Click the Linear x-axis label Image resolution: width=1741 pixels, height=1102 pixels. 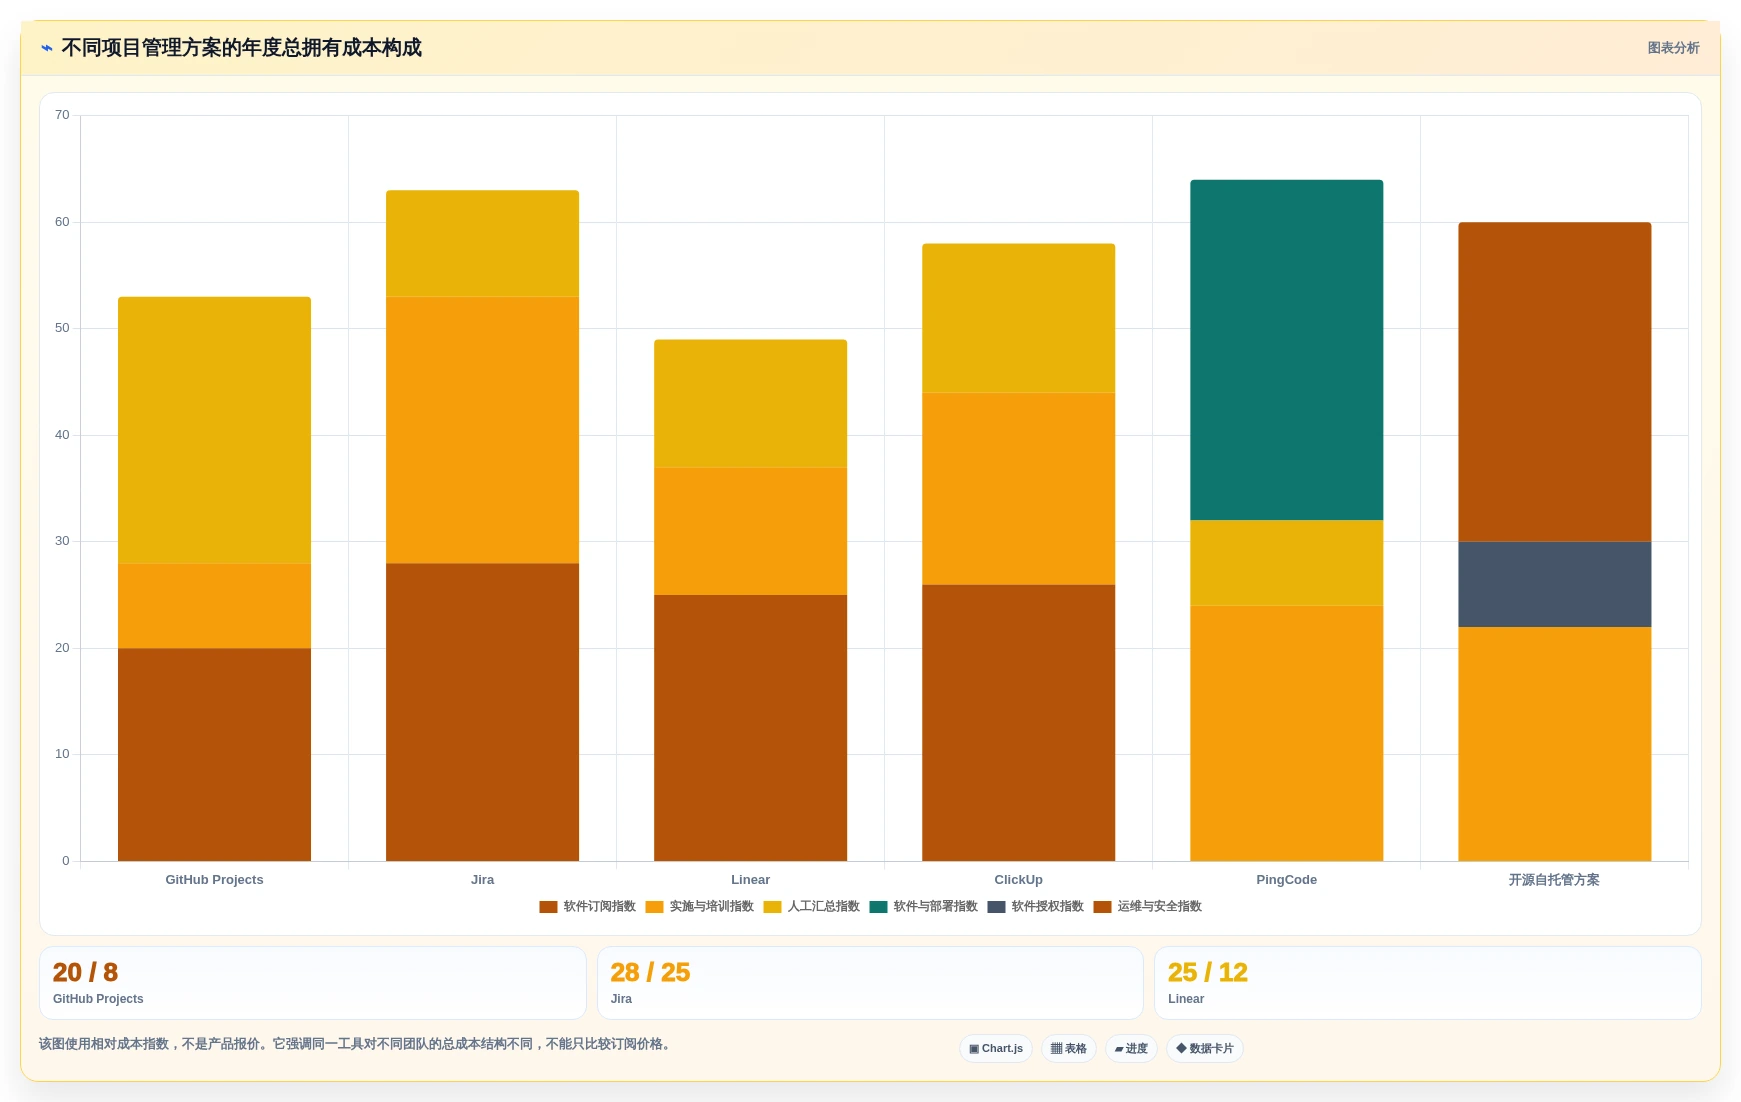[x=750, y=880]
